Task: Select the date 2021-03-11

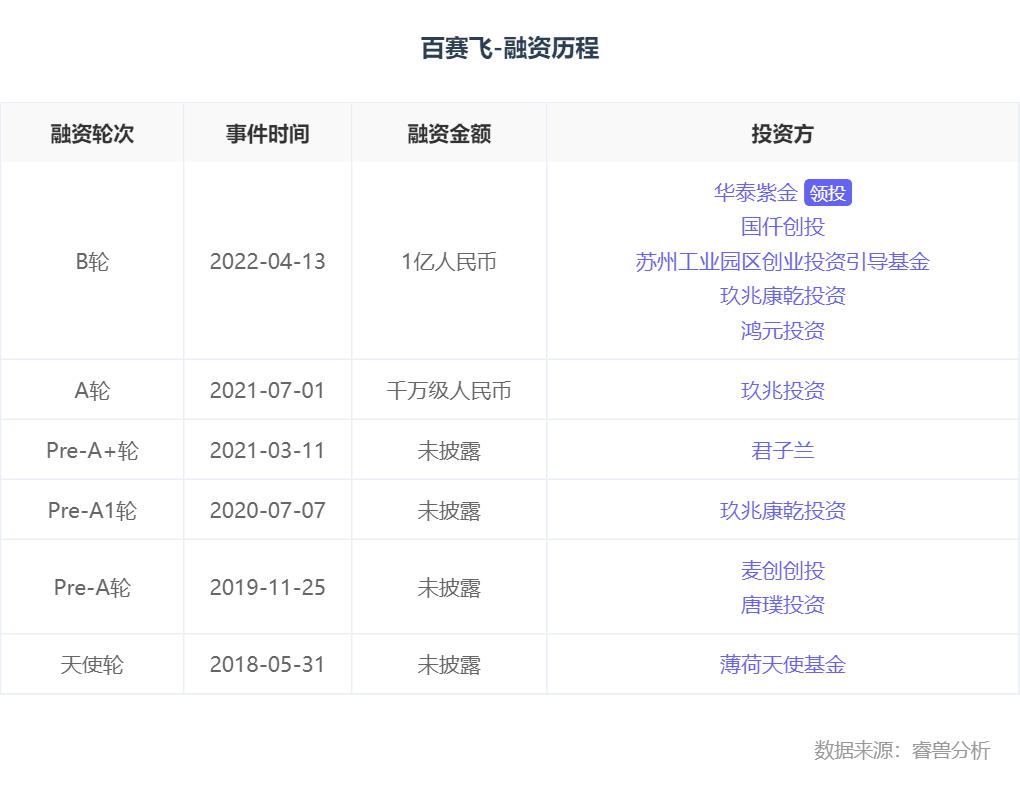Action: point(267,450)
